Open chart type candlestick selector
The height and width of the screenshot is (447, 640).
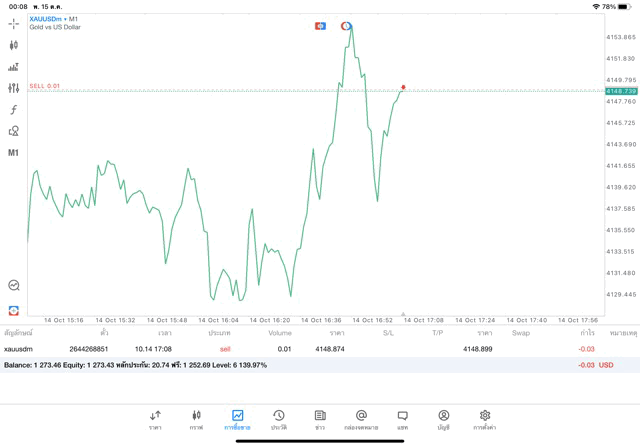point(14,45)
